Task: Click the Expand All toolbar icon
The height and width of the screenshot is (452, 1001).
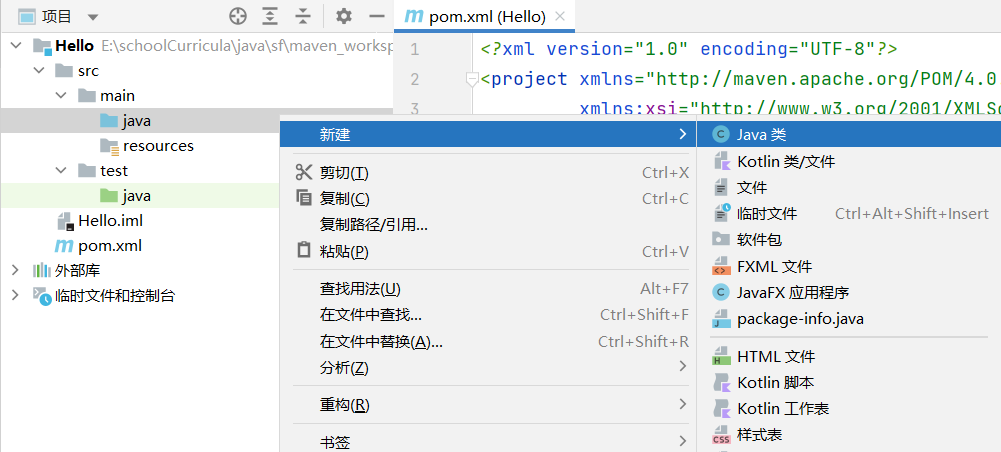Action: (x=271, y=16)
